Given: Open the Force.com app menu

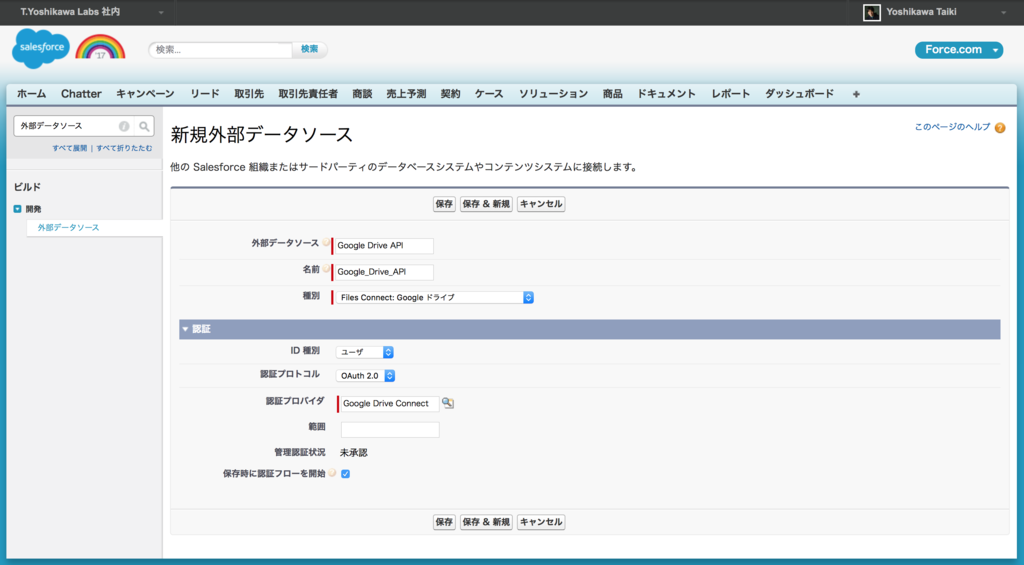Looking at the screenshot, I should 959,50.
